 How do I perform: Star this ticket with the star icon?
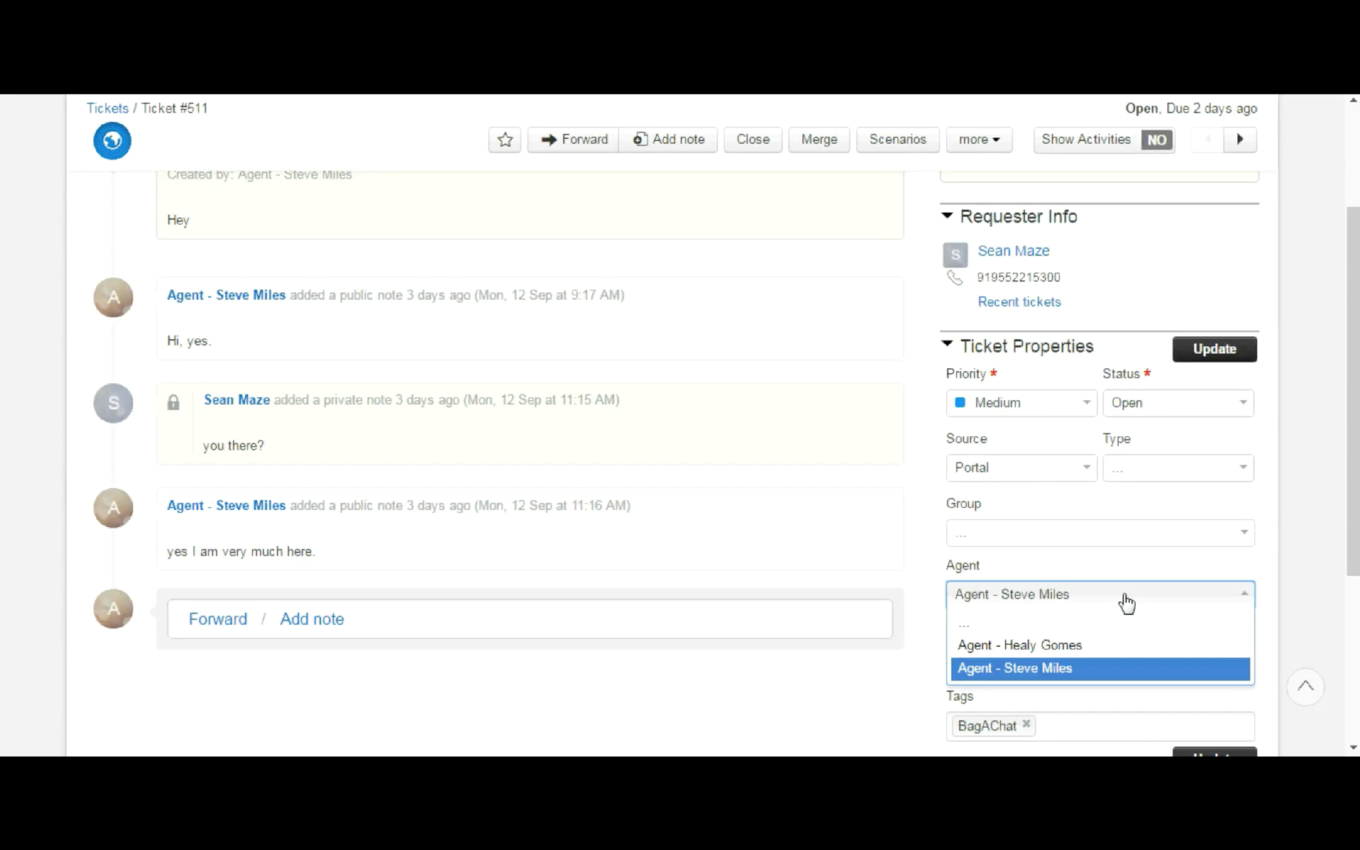[505, 140]
